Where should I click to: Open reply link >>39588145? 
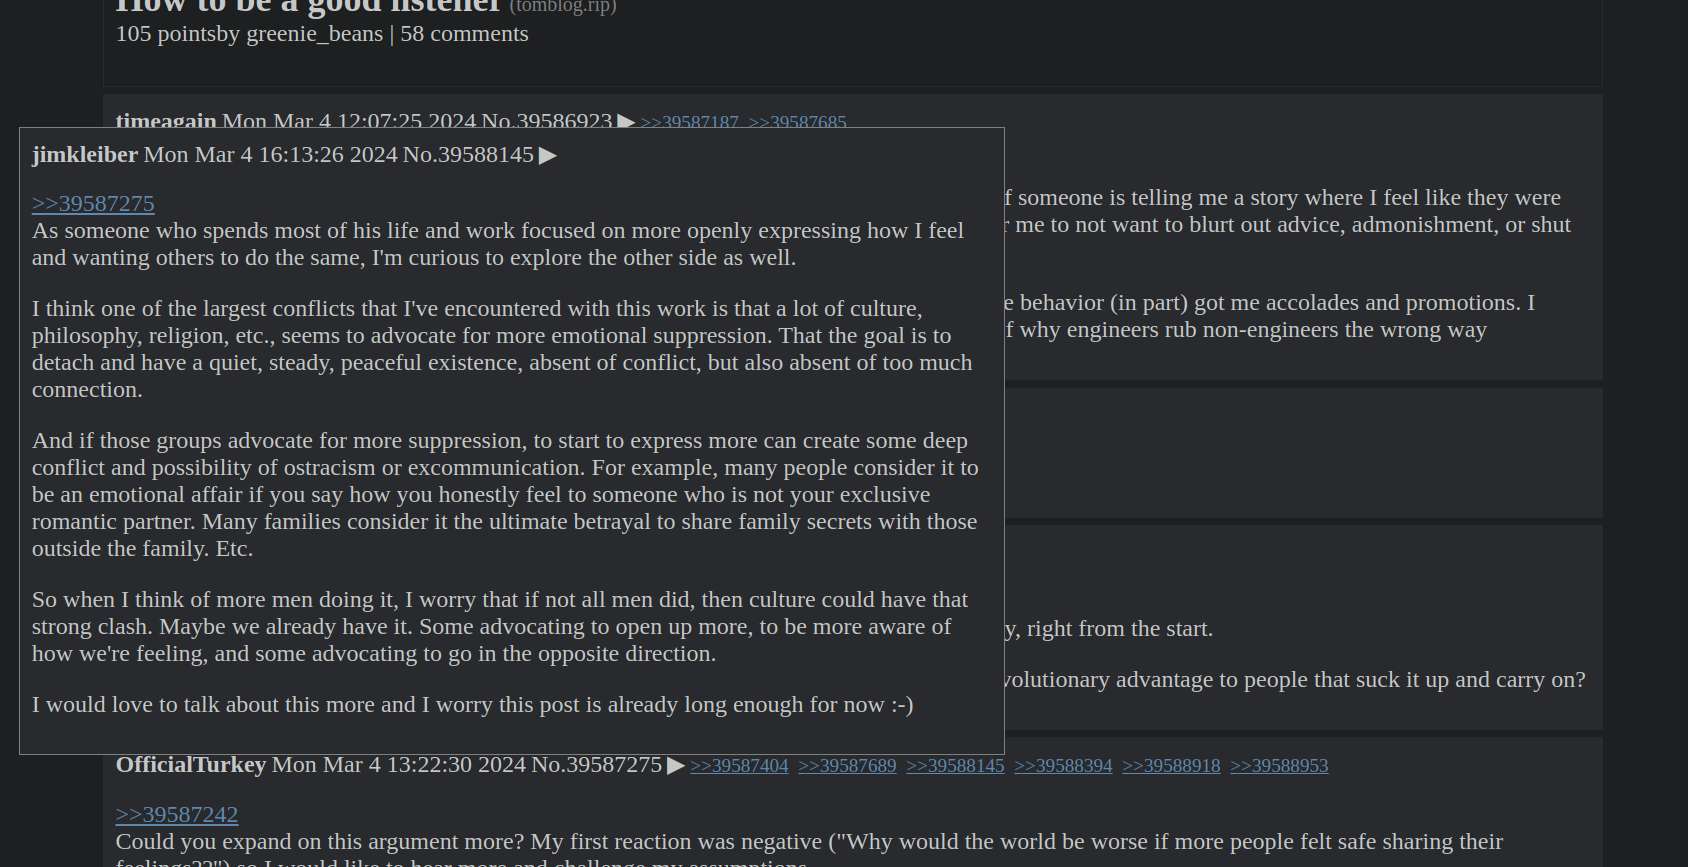click(x=955, y=766)
